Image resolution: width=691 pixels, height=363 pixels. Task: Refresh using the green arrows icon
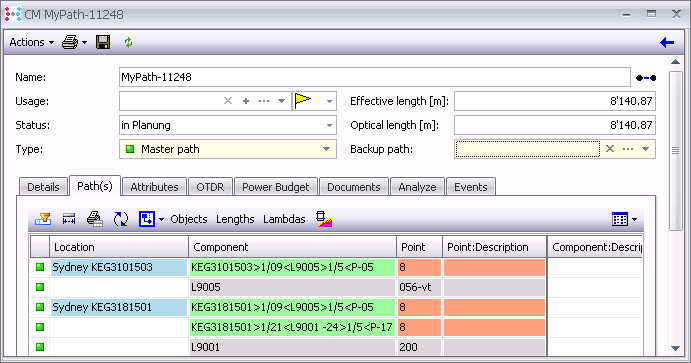coord(128,42)
